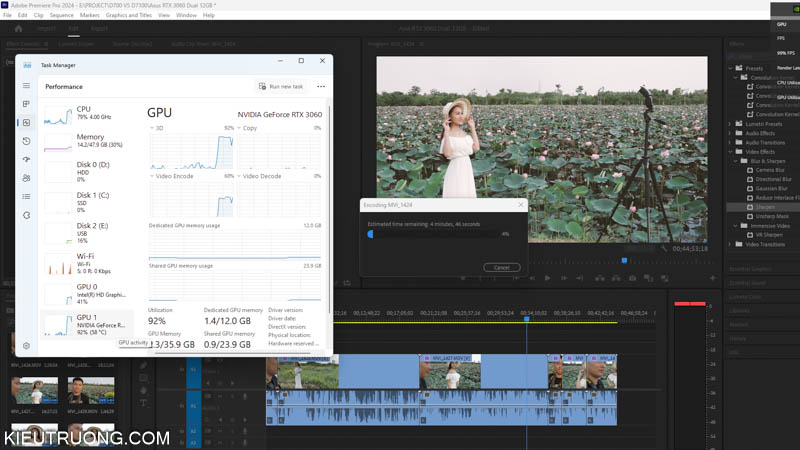Open App history page in Task Manager
Image resolution: width=800 pixels, height=450 pixels.
tap(27, 141)
